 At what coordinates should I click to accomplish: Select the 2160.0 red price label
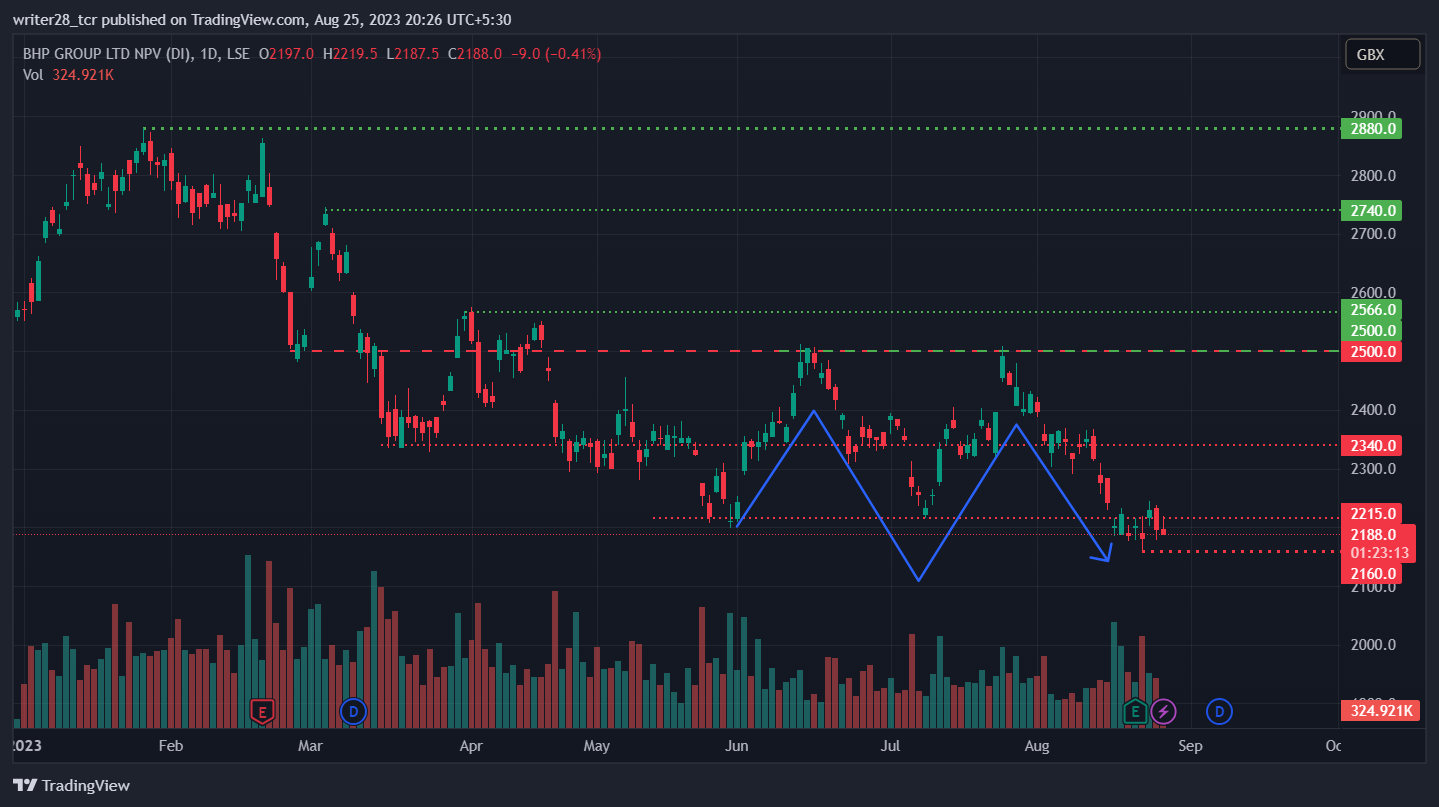[1372, 574]
